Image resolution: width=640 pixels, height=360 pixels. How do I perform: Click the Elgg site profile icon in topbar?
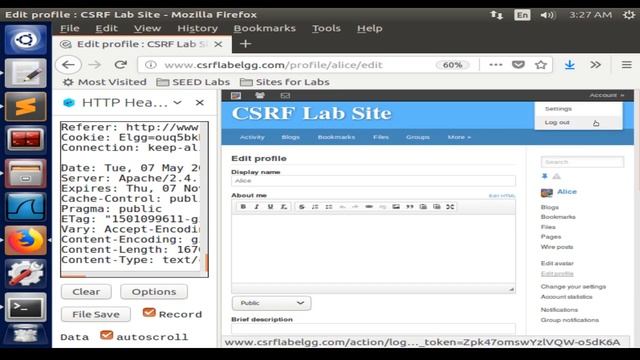pos(236,96)
